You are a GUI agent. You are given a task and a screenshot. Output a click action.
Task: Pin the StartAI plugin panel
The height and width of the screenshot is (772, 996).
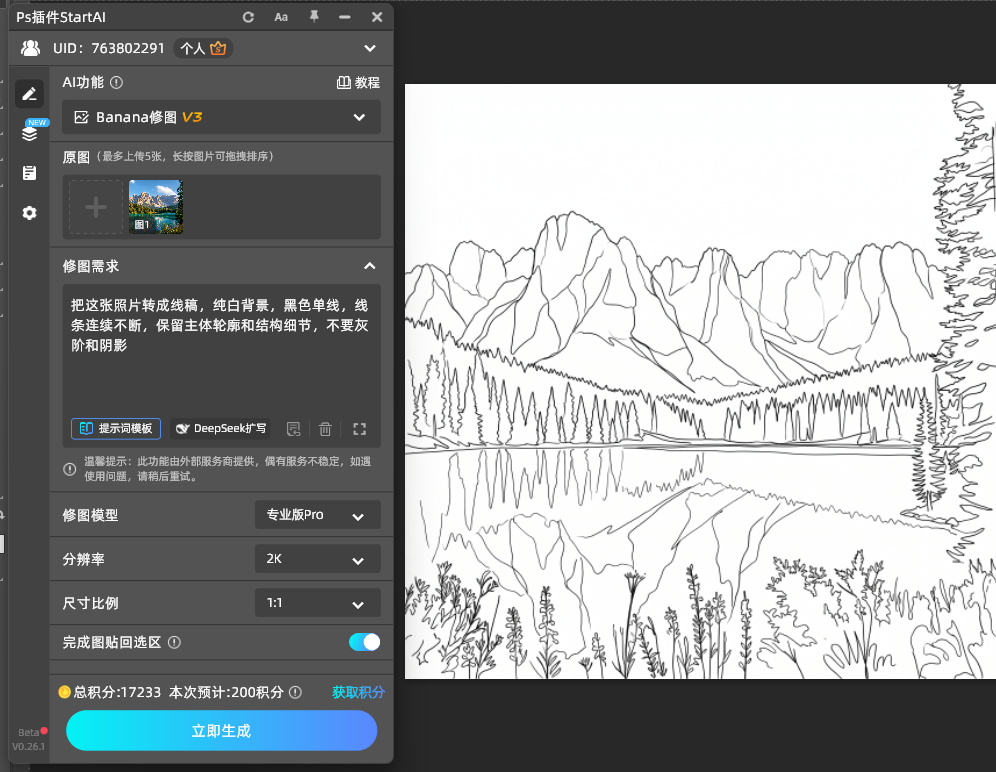tap(314, 17)
